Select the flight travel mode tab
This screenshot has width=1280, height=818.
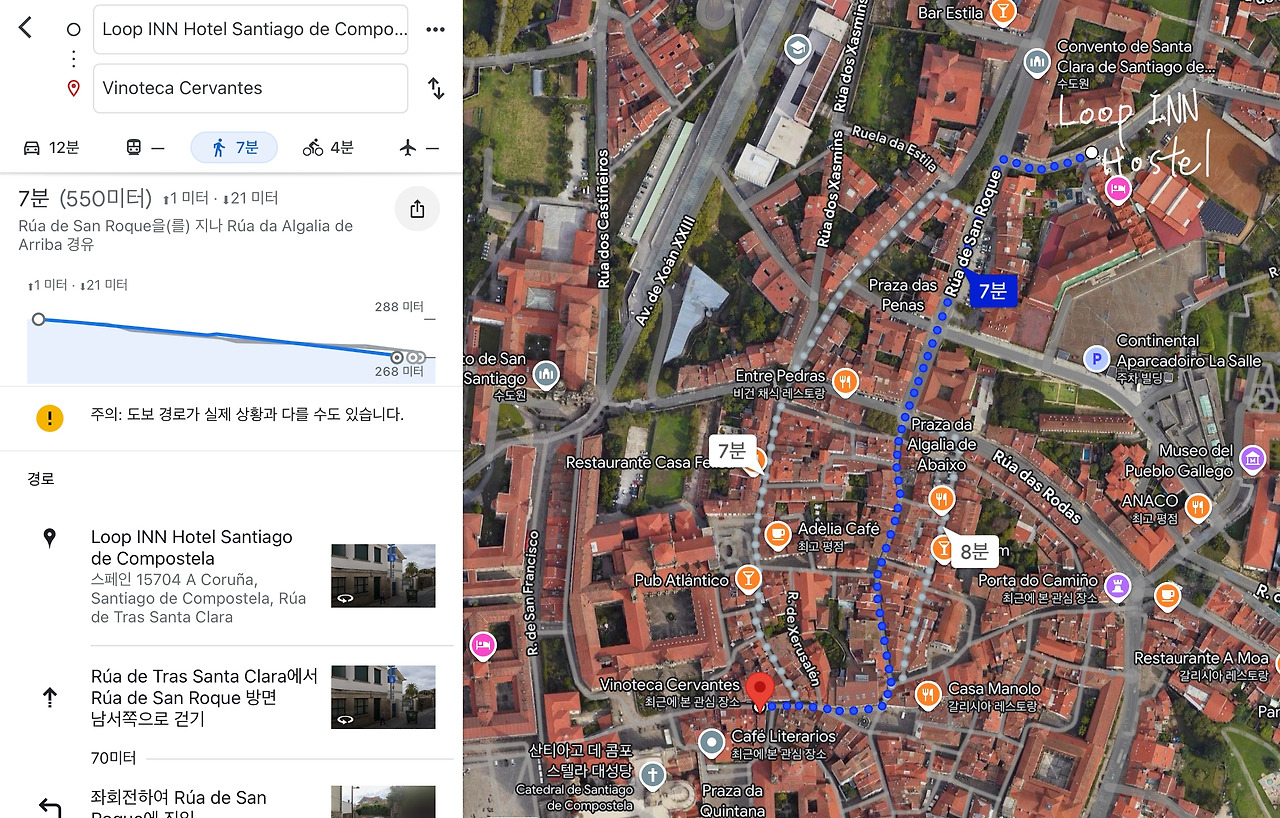[x=419, y=148]
